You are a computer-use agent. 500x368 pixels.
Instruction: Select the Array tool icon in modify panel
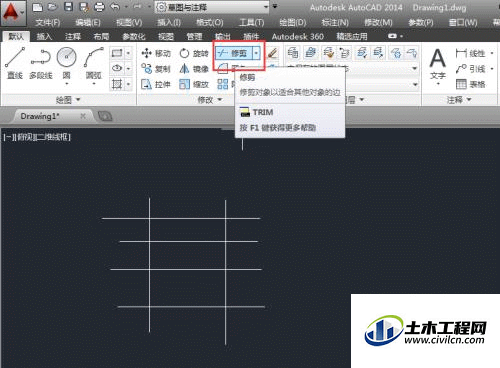223,84
